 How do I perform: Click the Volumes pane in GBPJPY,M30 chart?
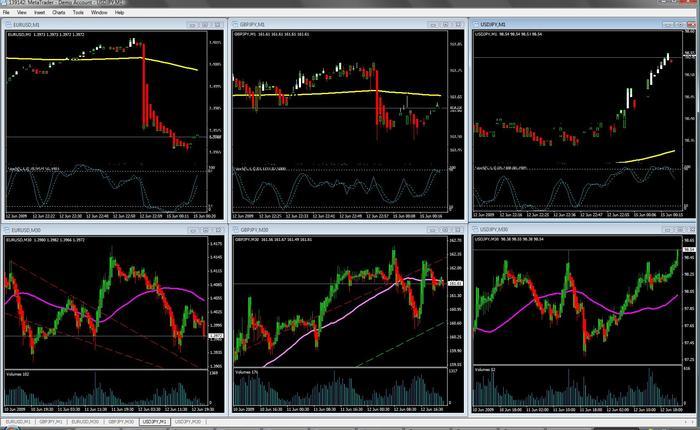tap(340, 387)
